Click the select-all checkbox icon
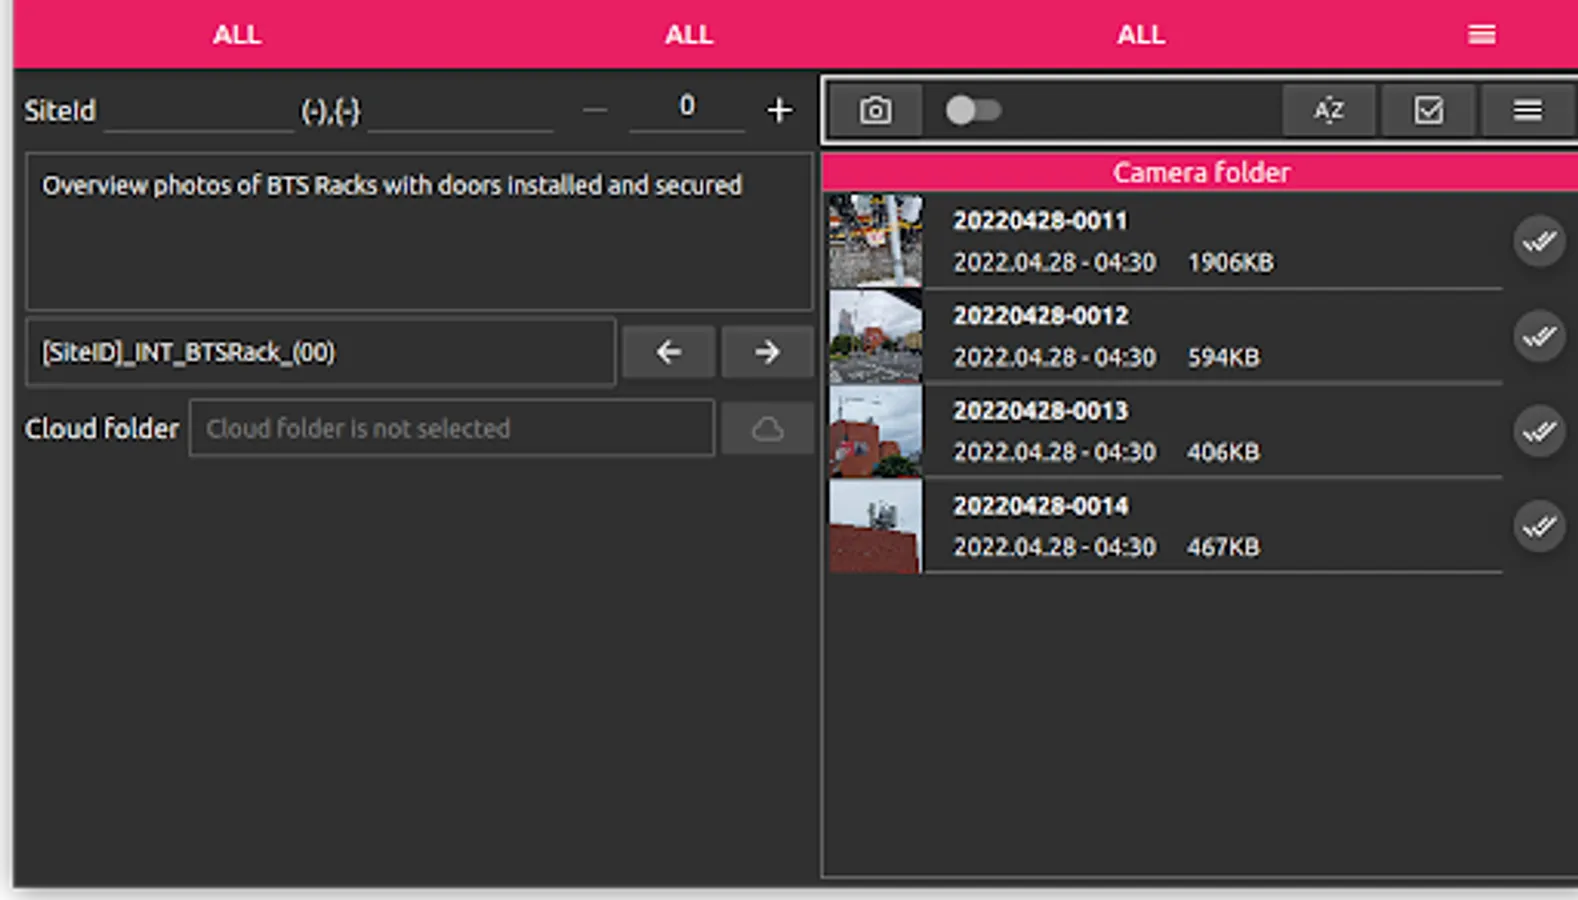Image resolution: width=1578 pixels, height=900 pixels. click(x=1428, y=110)
